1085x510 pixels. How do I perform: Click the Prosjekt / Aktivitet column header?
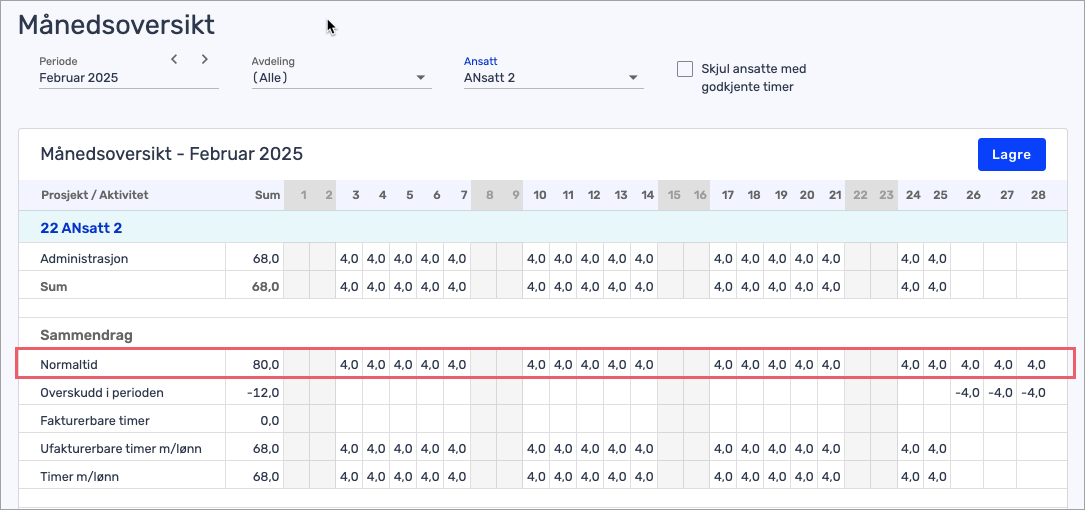click(x=95, y=195)
